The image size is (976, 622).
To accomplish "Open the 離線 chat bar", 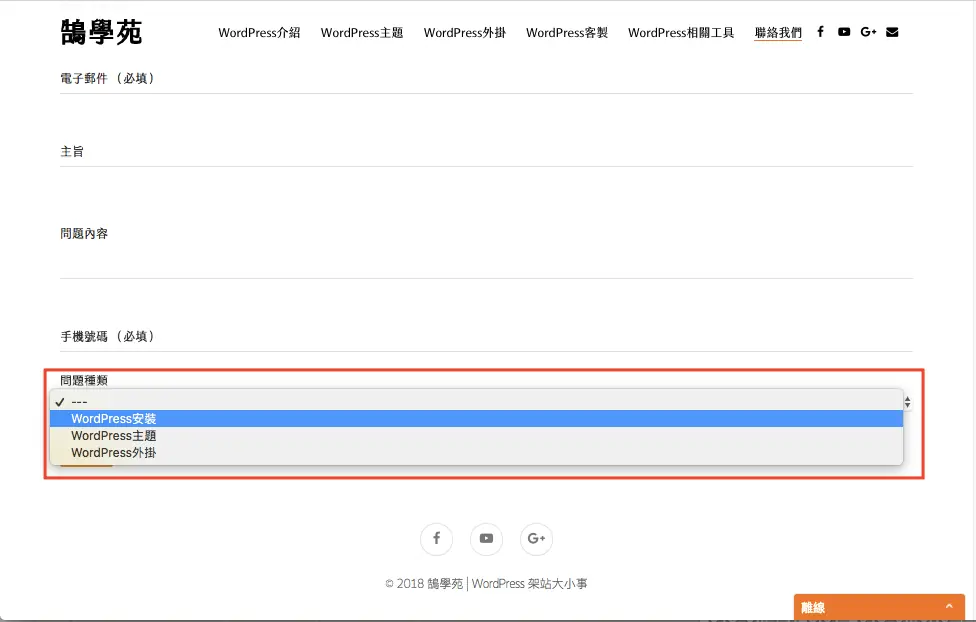I will [879, 607].
